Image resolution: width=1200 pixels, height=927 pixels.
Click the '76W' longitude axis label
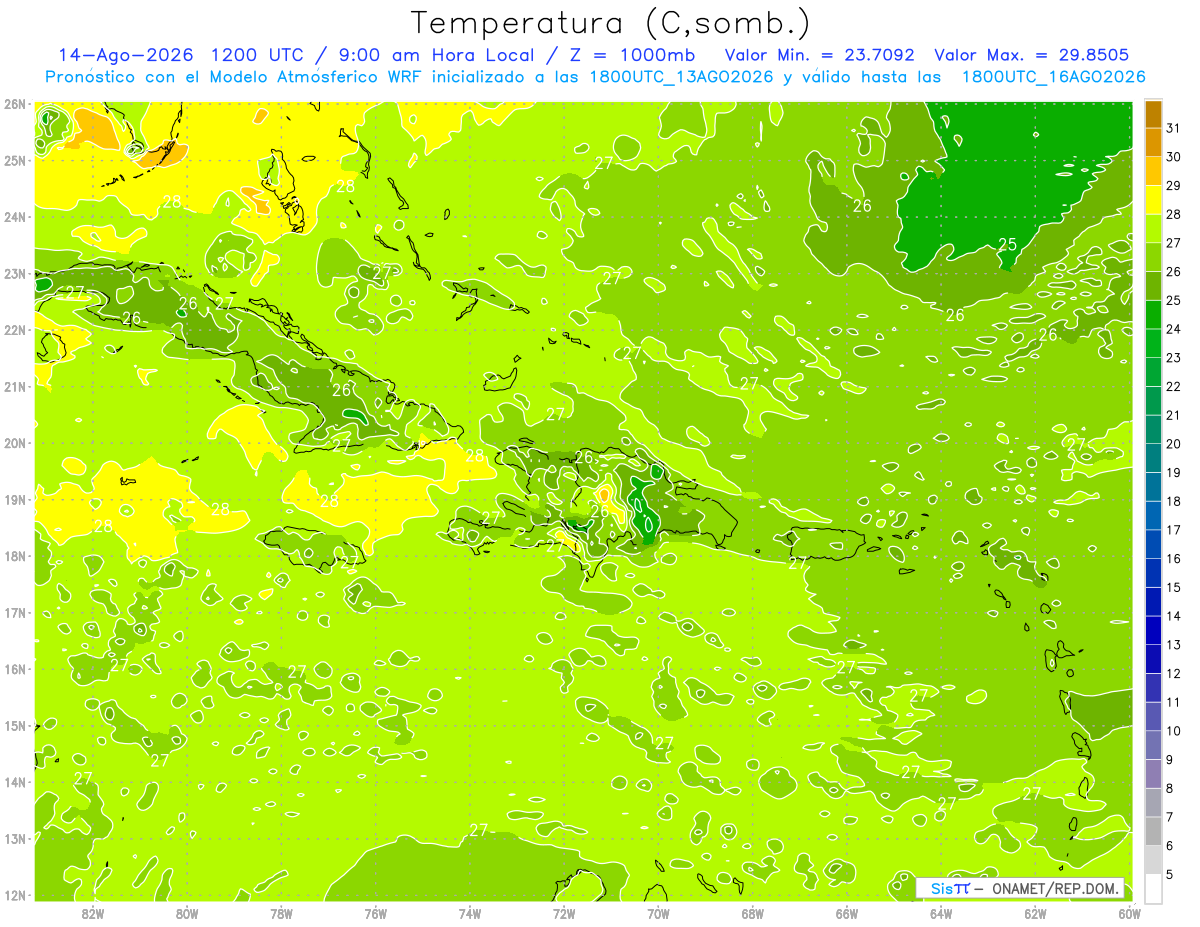pos(376,913)
